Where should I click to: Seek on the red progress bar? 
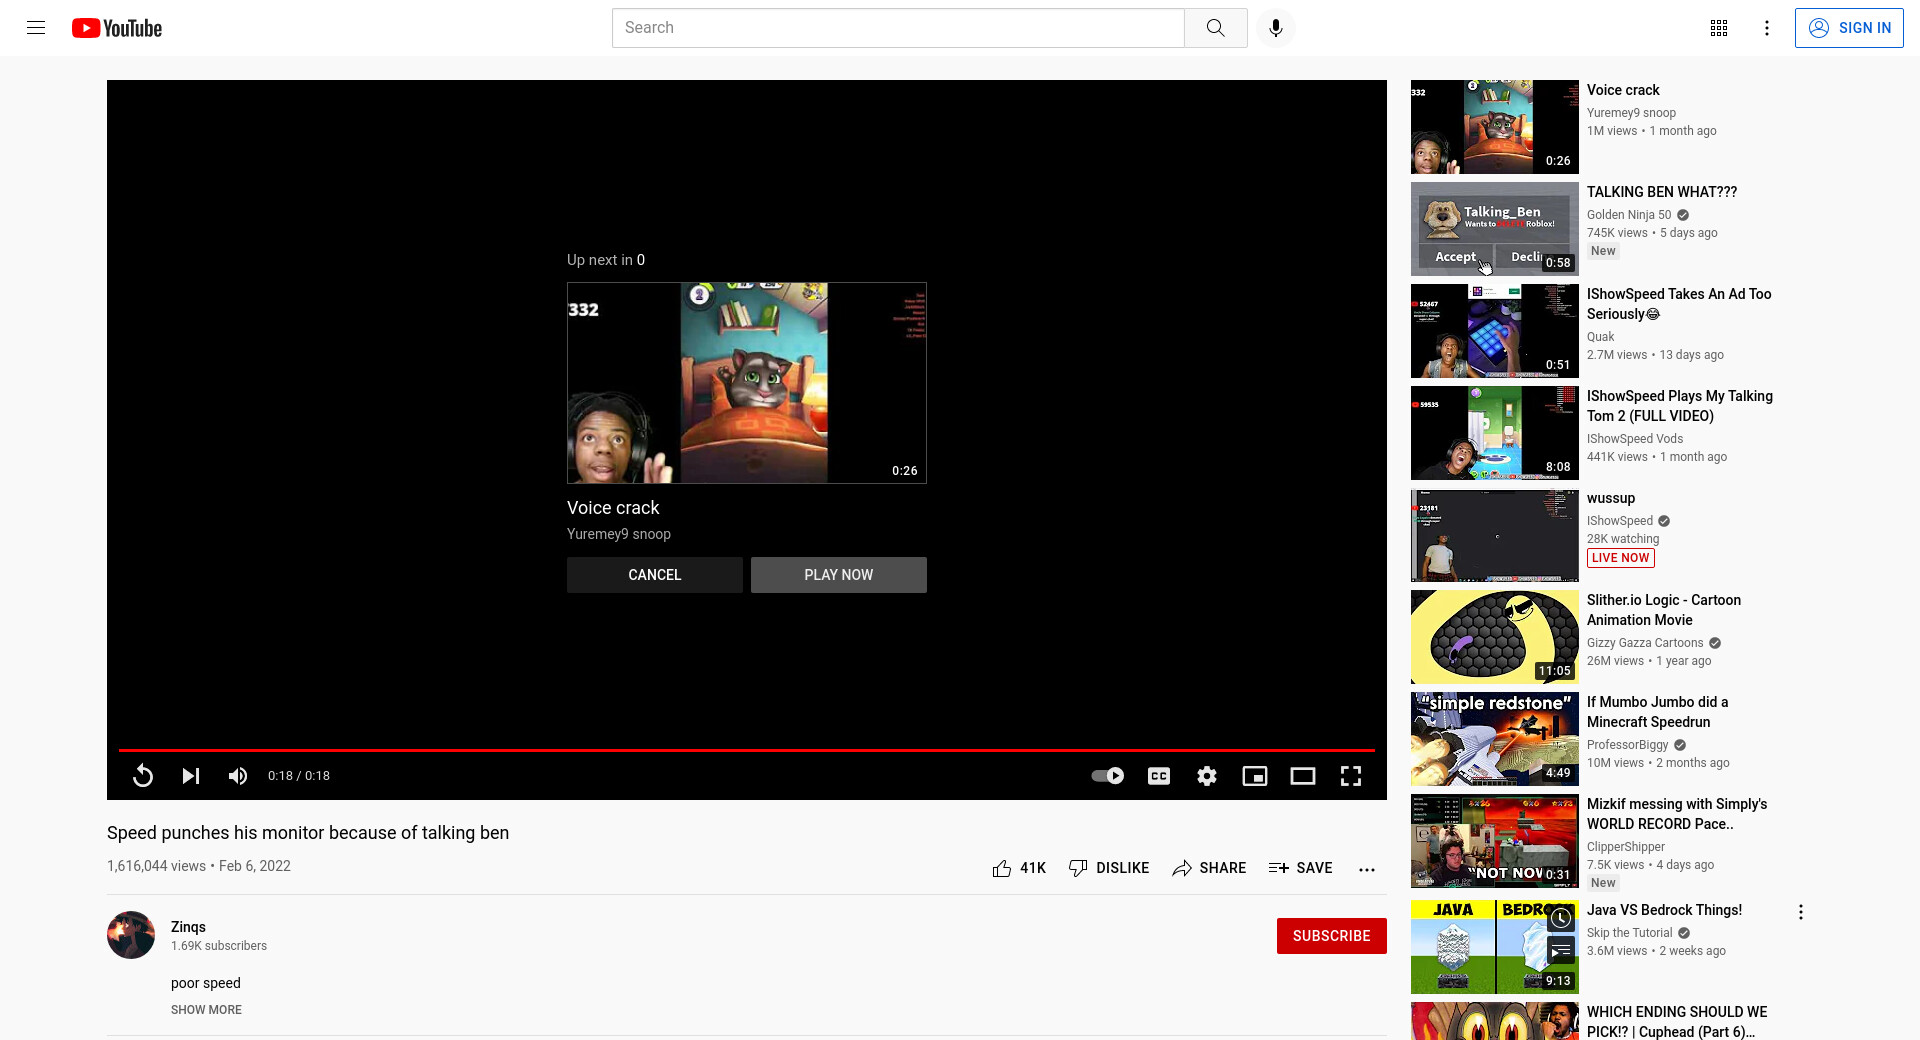click(x=747, y=750)
